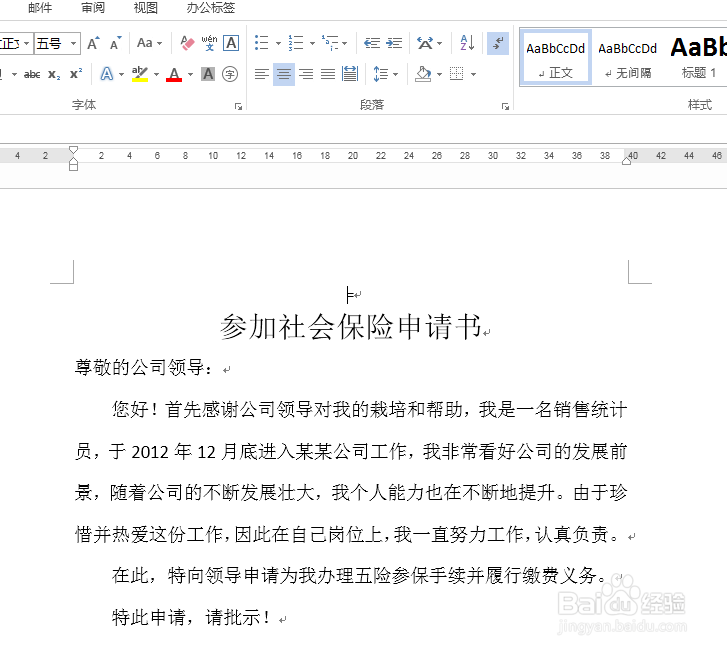Click Line and Paragraph Spacing icon

(381, 74)
